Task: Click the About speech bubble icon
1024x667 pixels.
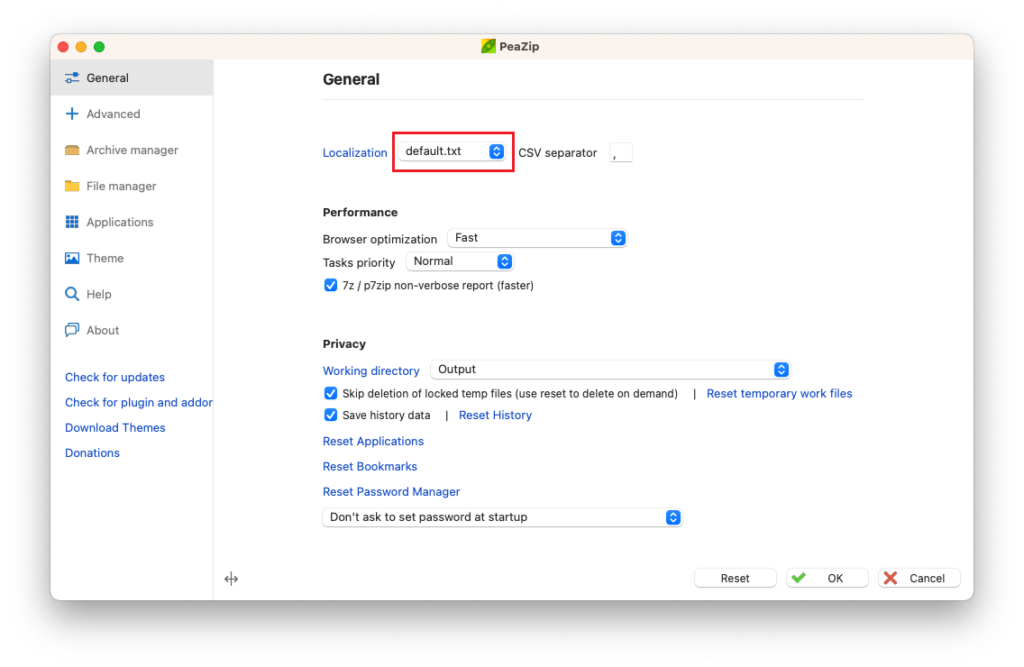Action: coord(72,330)
